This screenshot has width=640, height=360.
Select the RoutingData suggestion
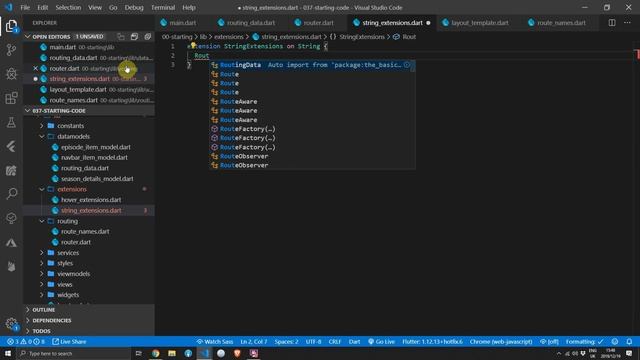point(313,65)
